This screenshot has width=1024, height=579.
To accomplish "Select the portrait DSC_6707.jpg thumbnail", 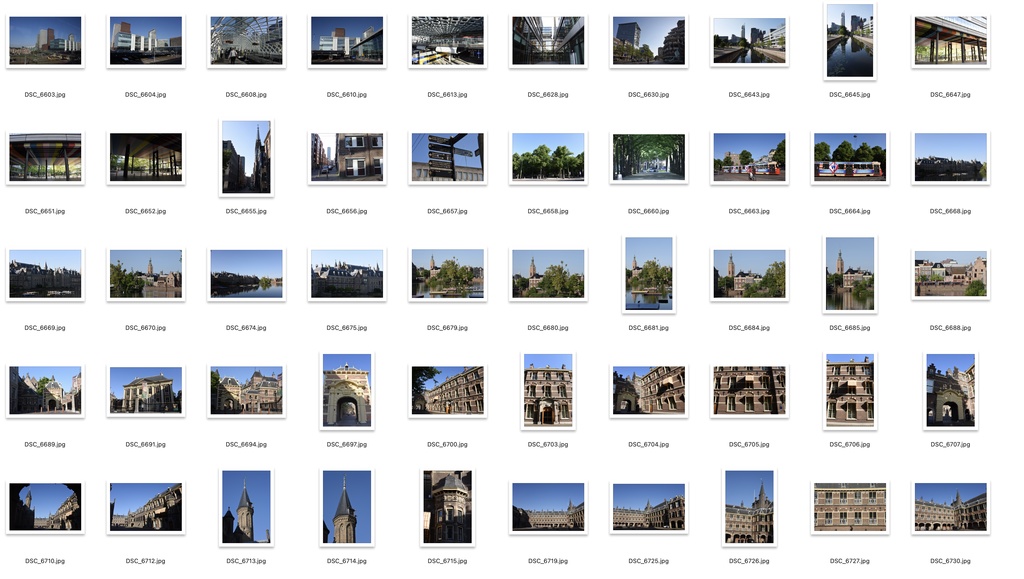I will (950, 390).
